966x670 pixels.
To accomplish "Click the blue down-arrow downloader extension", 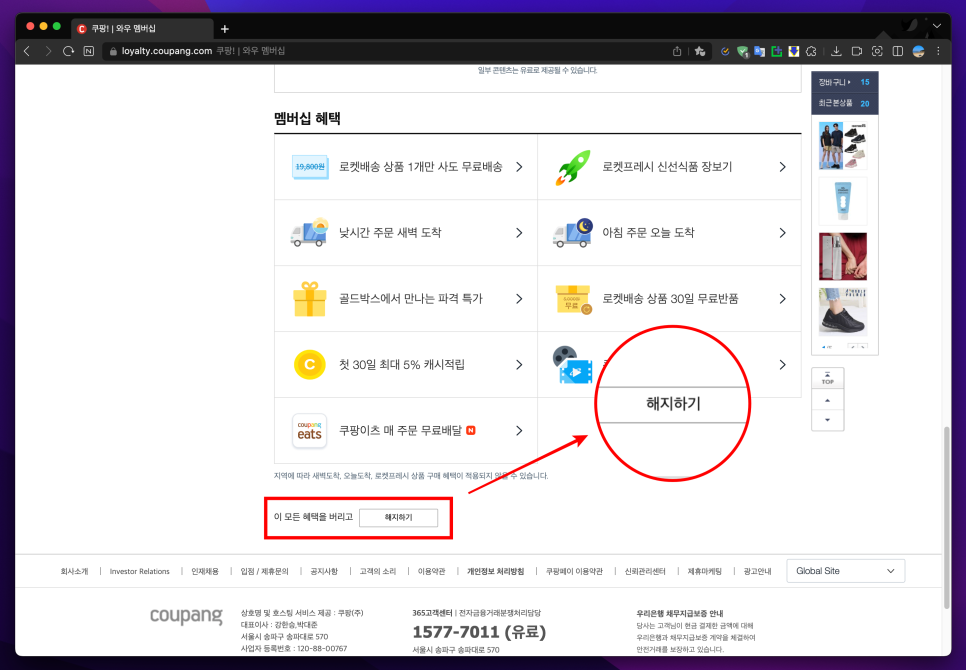I will 794,52.
